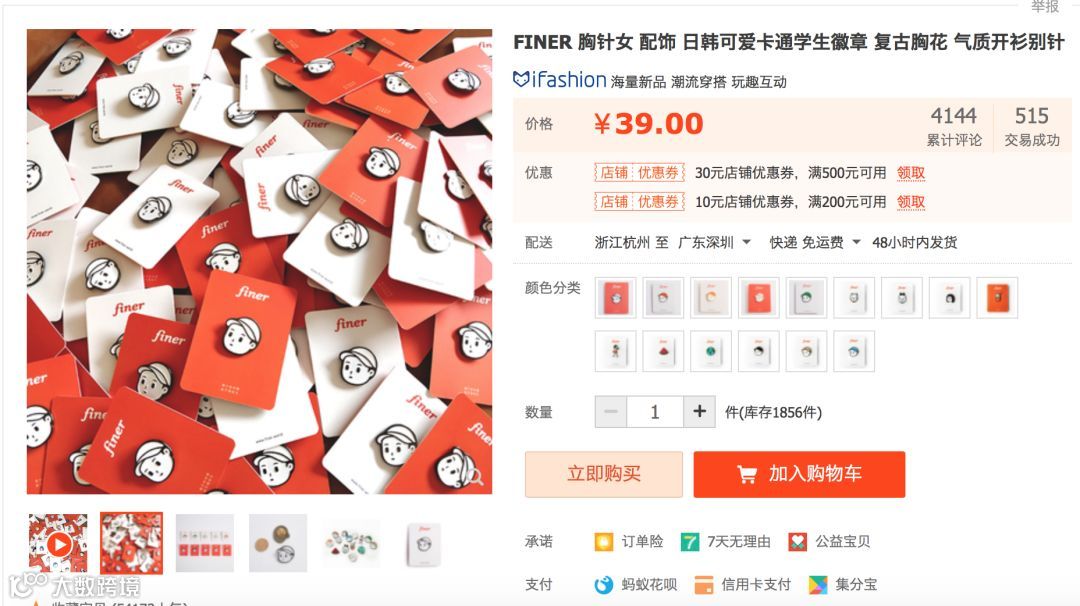This screenshot has height=606, width=1080.
Task: Select the last orange color option in first row
Action: tap(997, 297)
